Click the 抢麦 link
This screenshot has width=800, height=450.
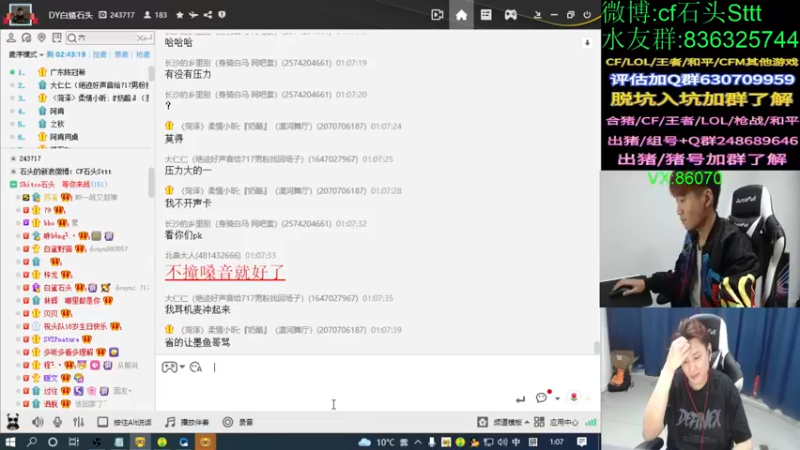click(x=143, y=55)
